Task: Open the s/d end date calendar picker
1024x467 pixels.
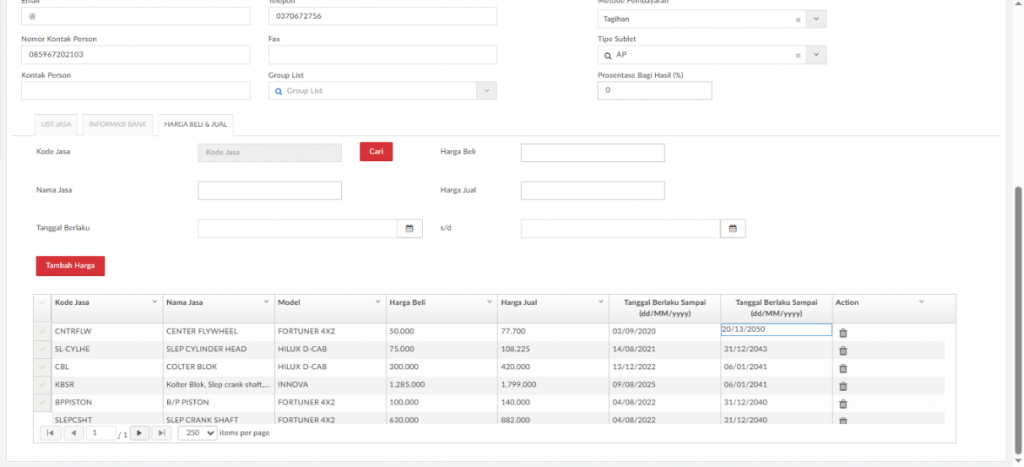Action: (732, 229)
